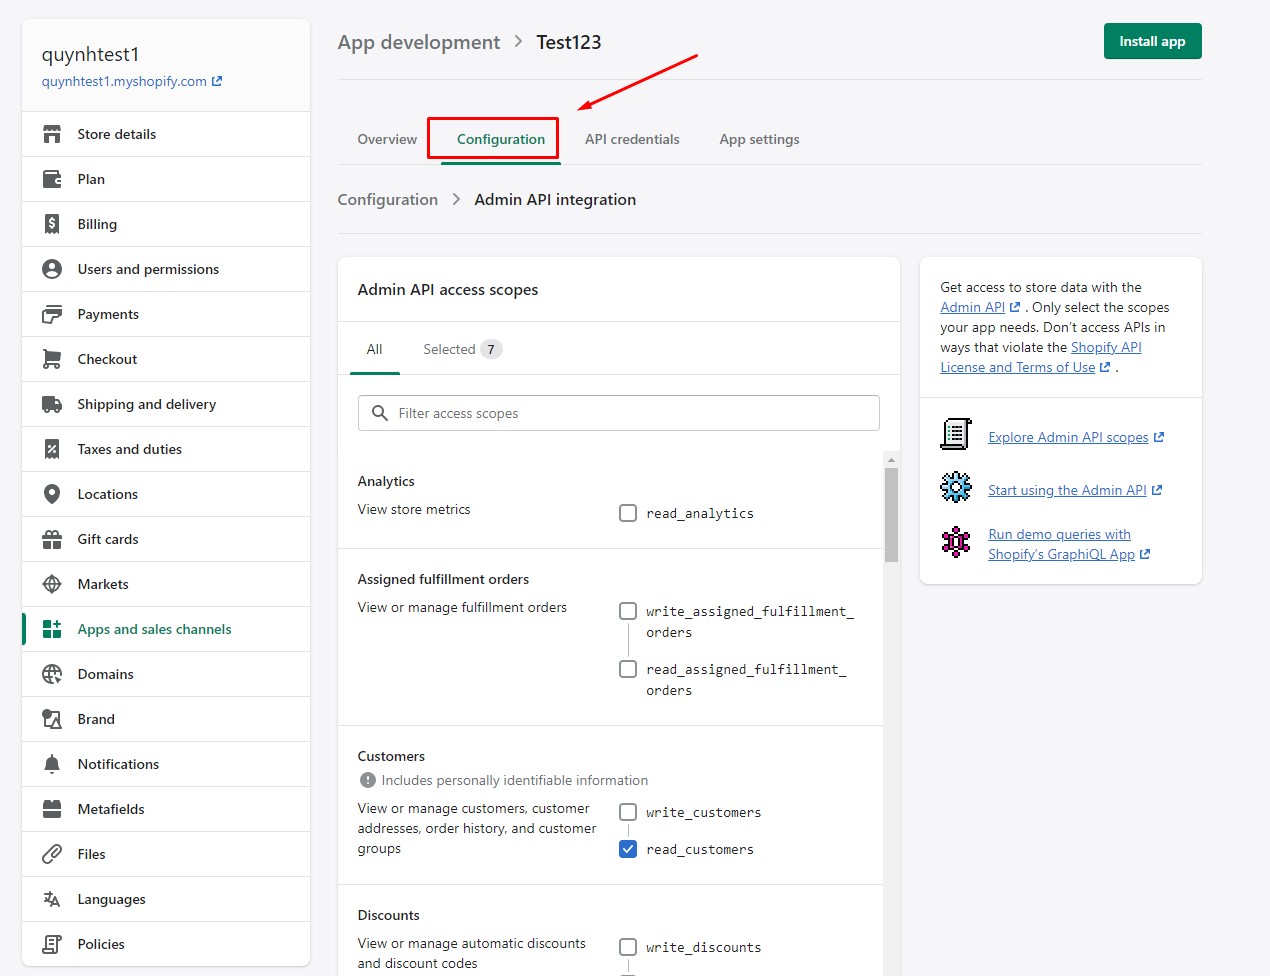Show the All scopes tab
The height and width of the screenshot is (976, 1270).
point(374,349)
